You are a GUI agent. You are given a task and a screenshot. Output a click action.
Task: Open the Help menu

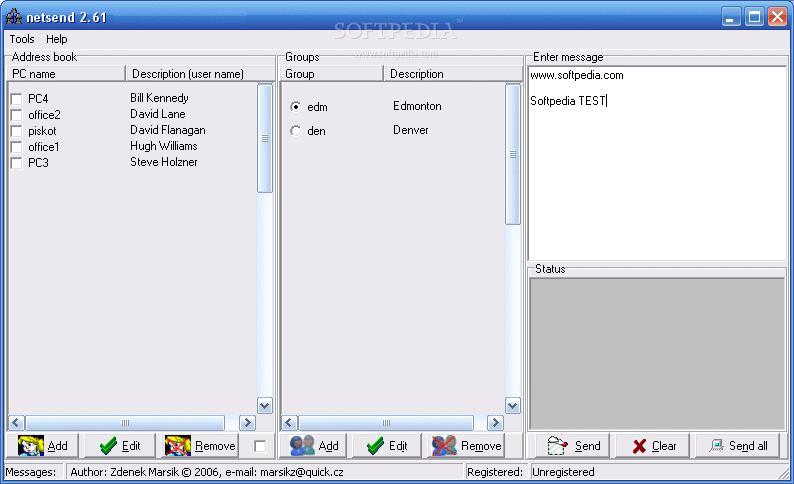[x=56, y=39]
